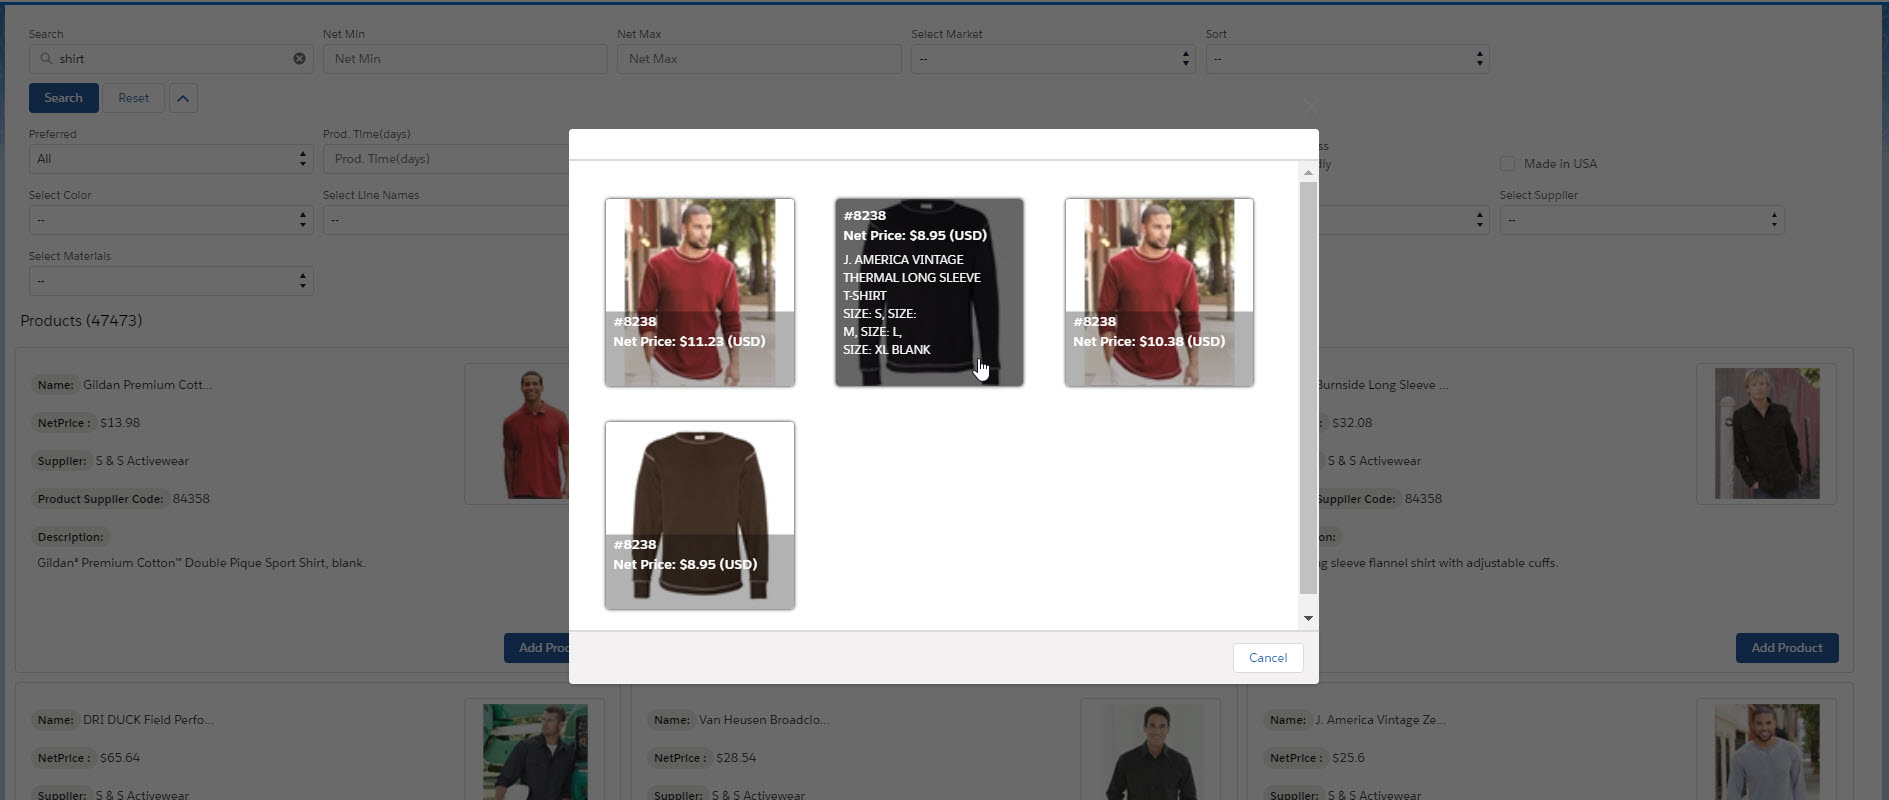Click the modal scrollbar up arrow
The height and width of the screenshot is (800, 1889).
click(x=1308, y=173)
